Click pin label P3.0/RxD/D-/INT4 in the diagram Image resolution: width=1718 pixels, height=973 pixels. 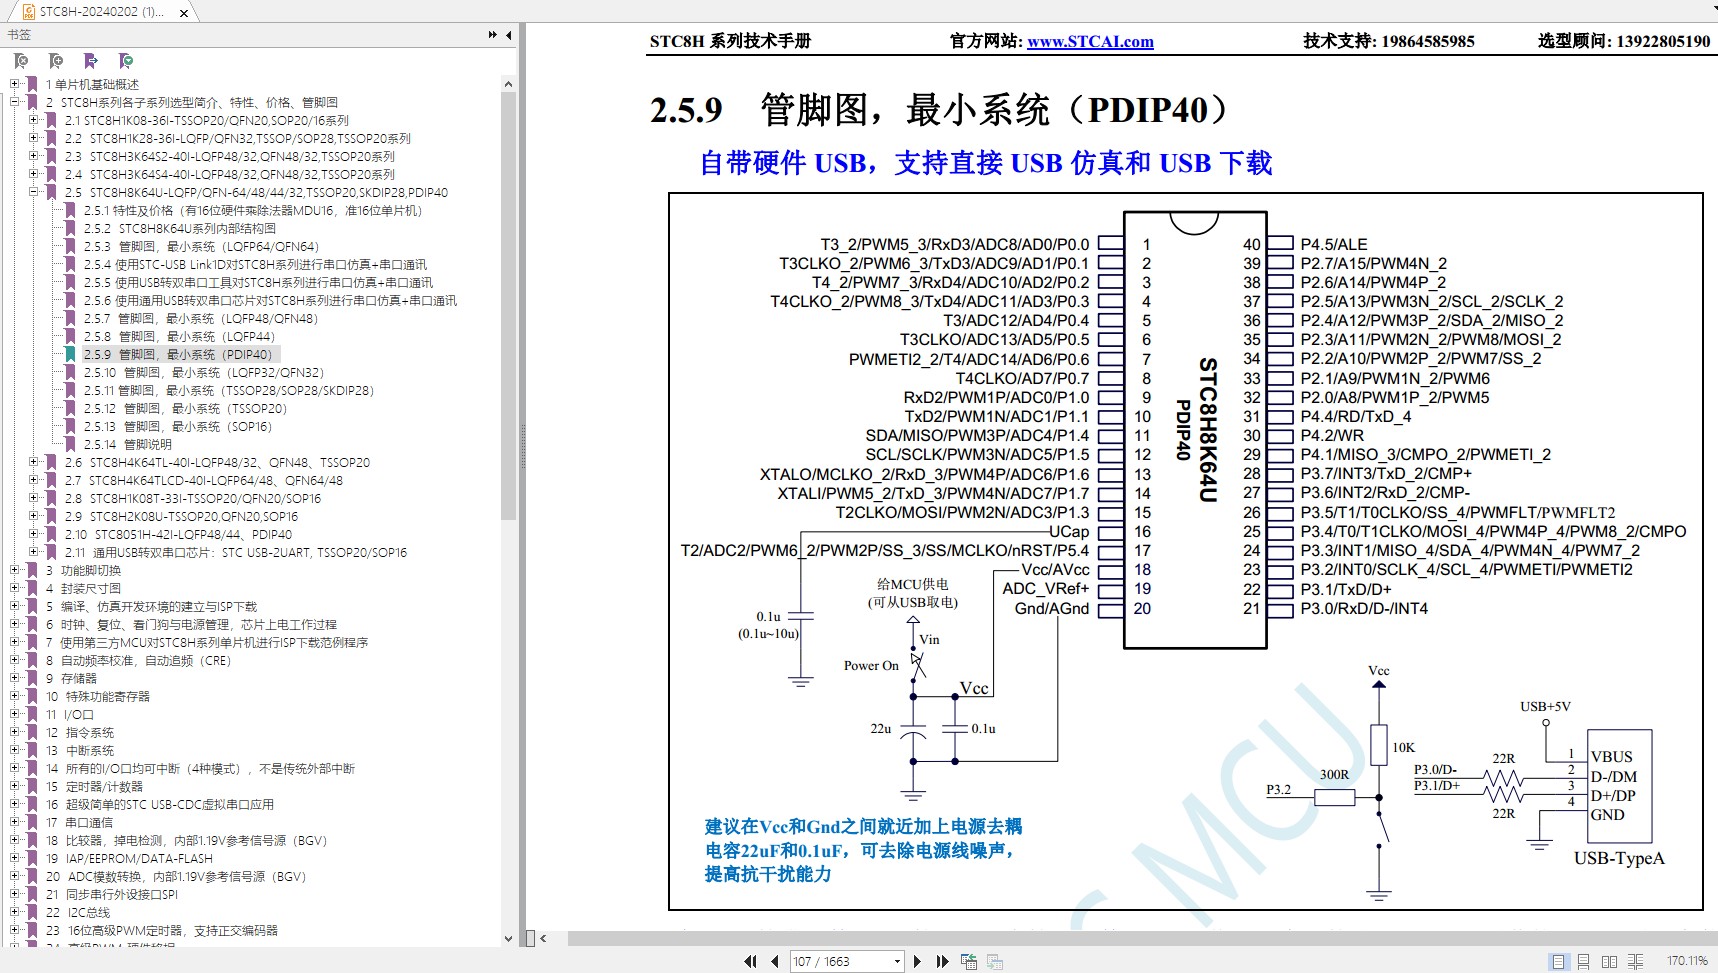pos(1364,608)
